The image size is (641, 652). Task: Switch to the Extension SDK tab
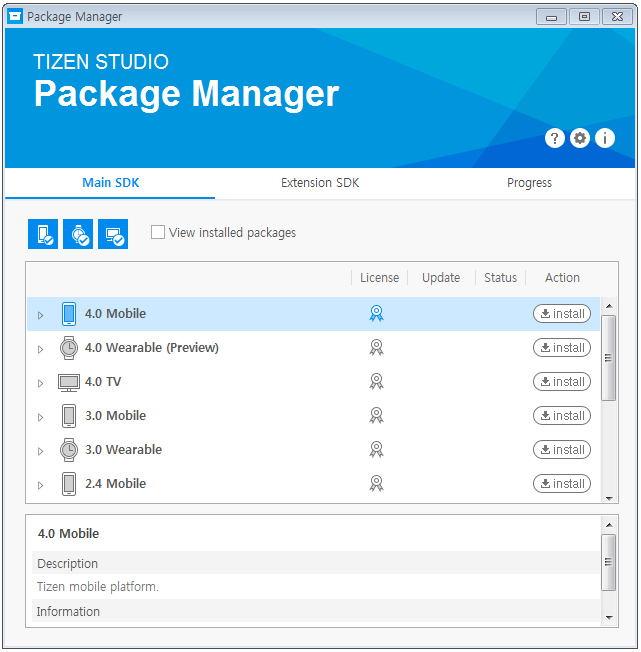320,183
